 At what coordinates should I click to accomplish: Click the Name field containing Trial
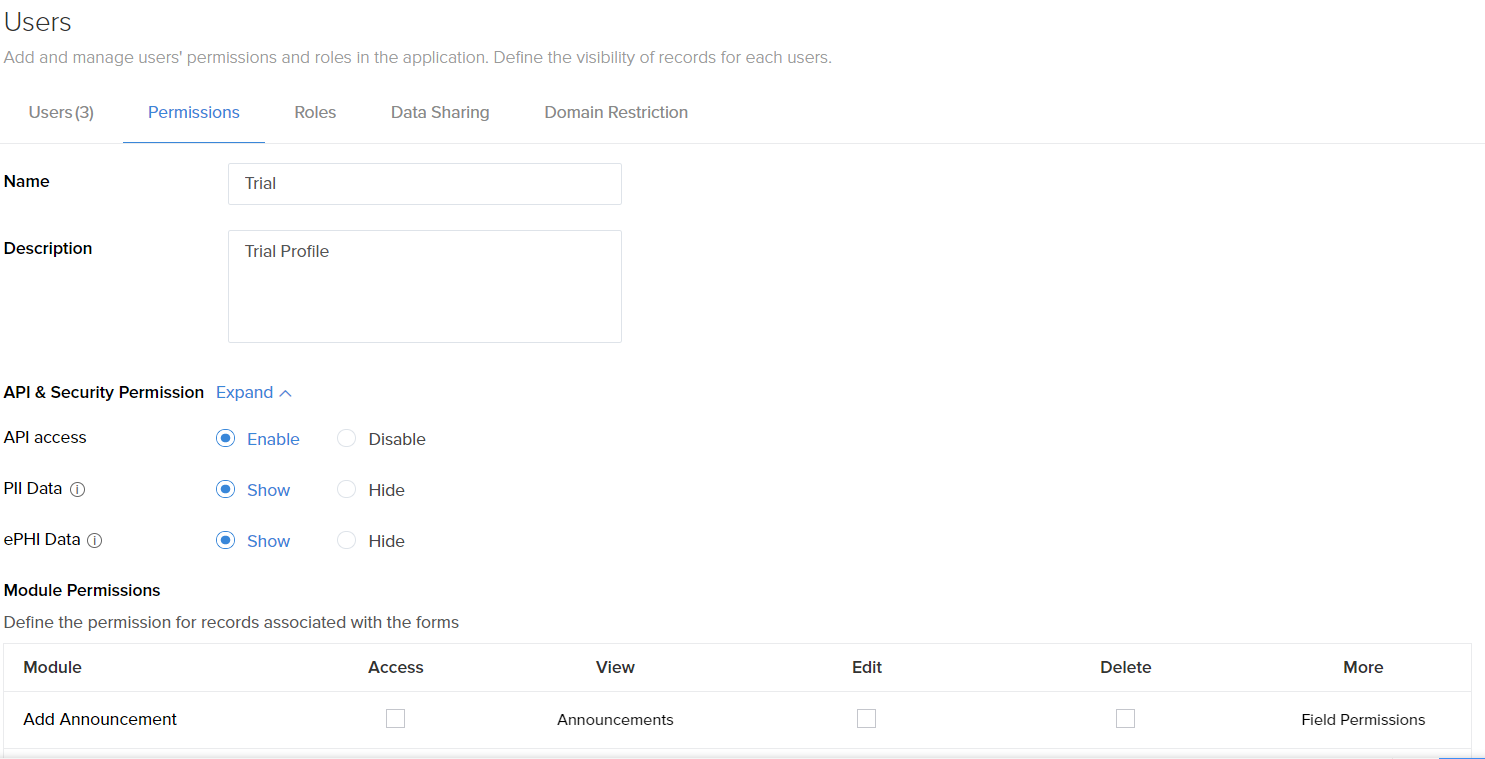[x=424, y=184]
